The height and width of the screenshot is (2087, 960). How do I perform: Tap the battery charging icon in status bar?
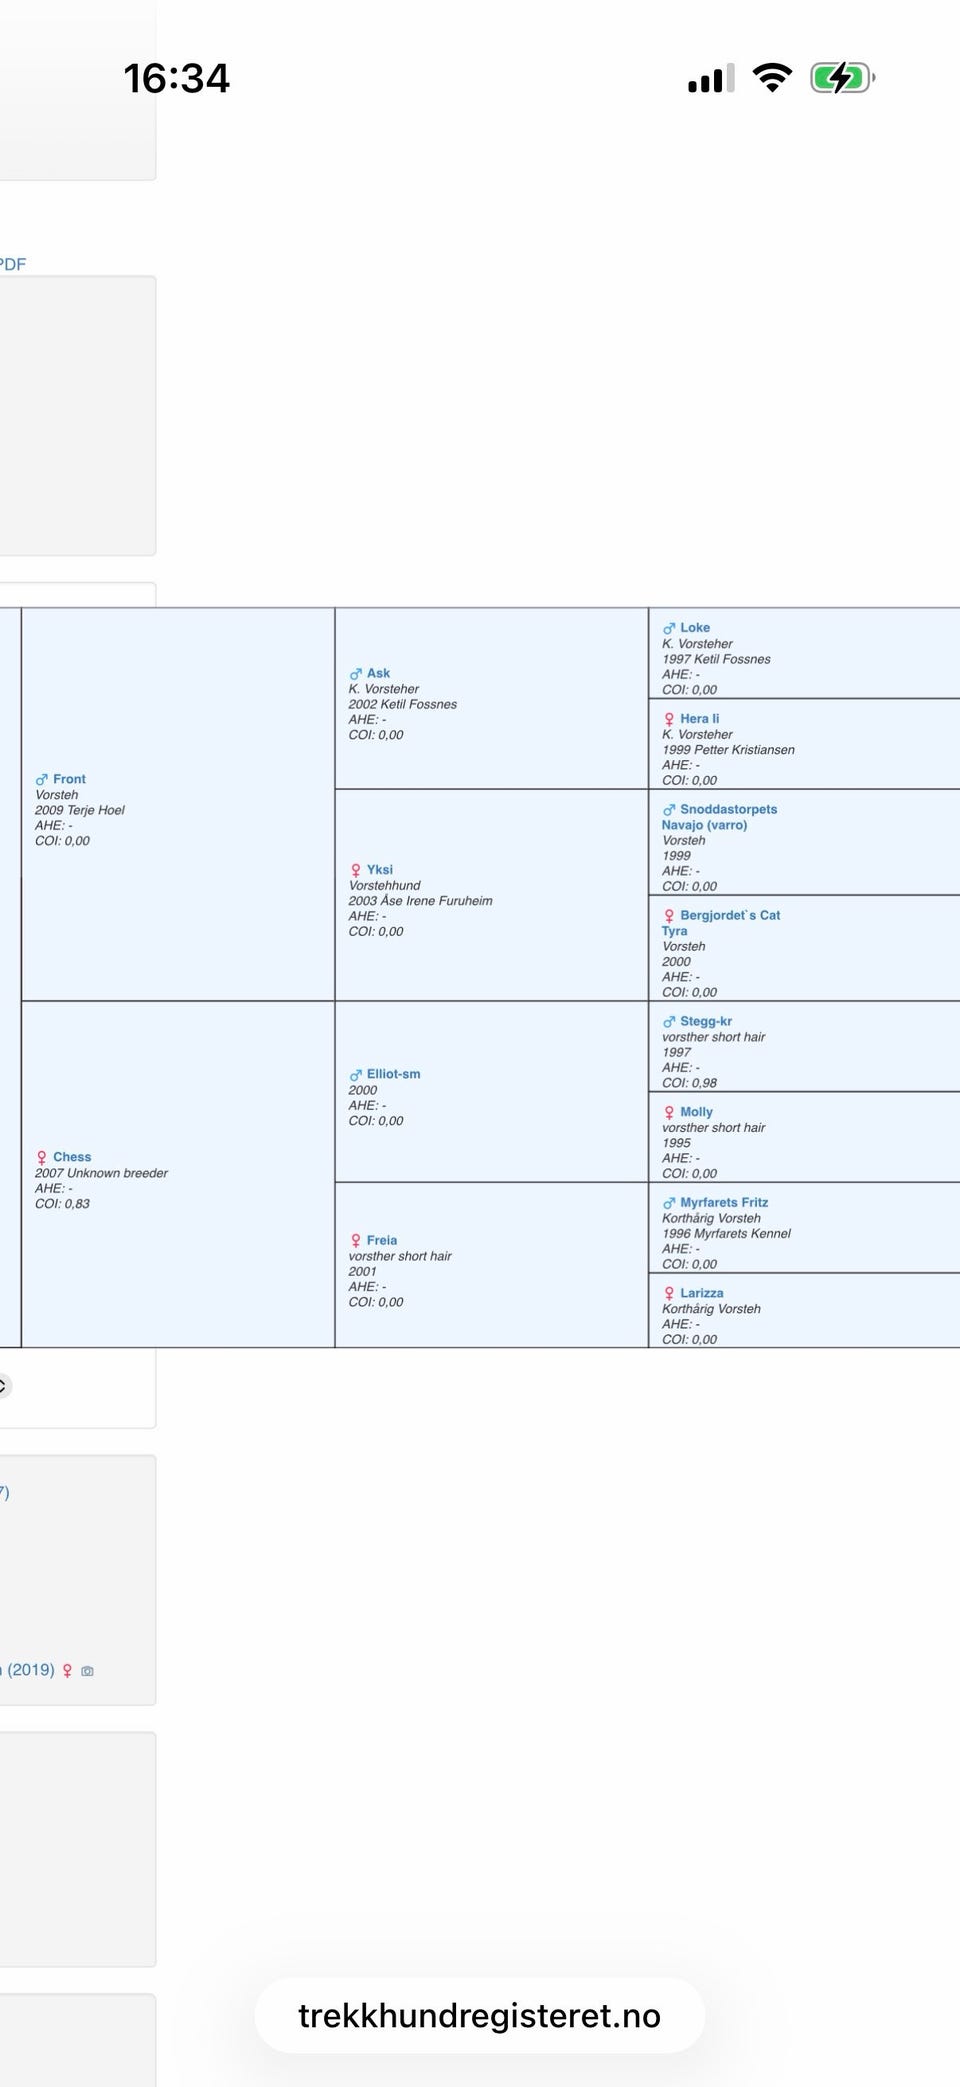click(843, 77)
